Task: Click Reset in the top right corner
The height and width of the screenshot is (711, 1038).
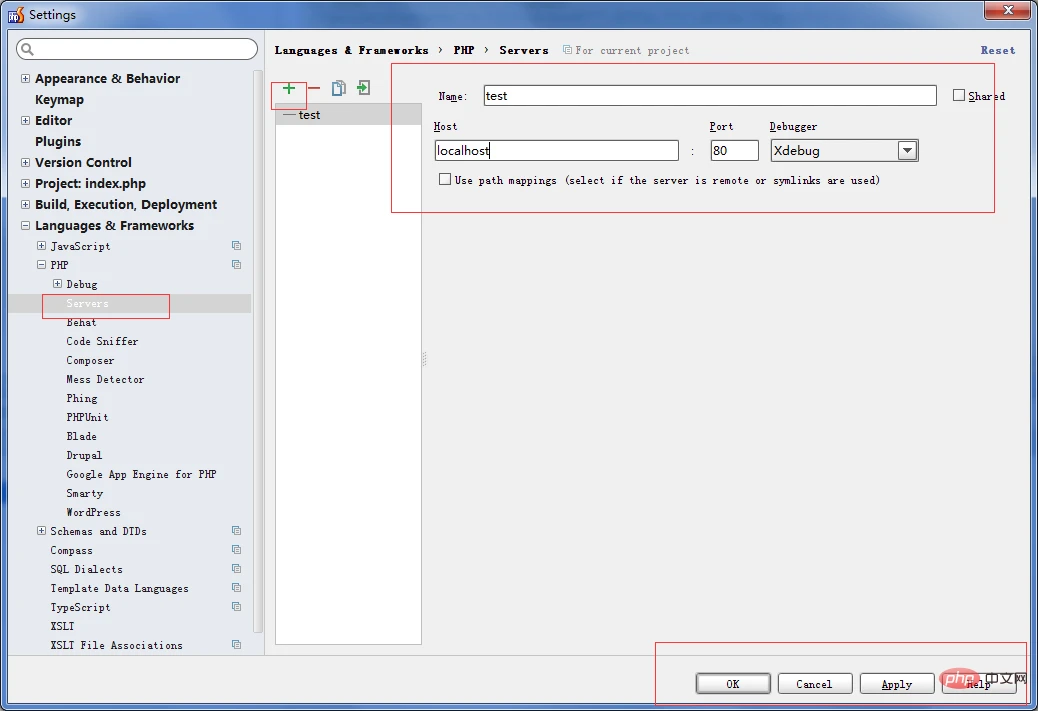Action: pos(997,50)
